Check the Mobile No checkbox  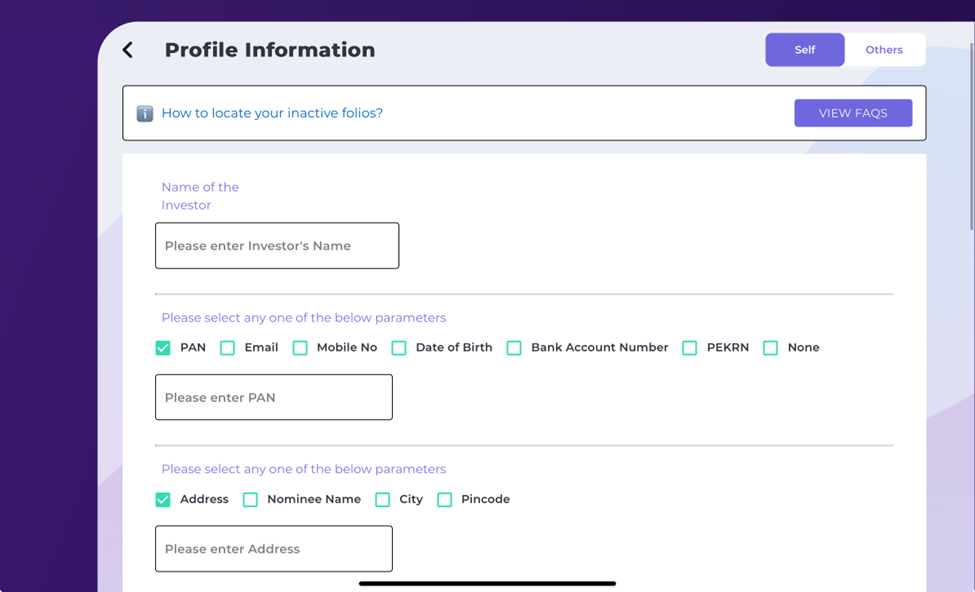click(x=300, y=348)
